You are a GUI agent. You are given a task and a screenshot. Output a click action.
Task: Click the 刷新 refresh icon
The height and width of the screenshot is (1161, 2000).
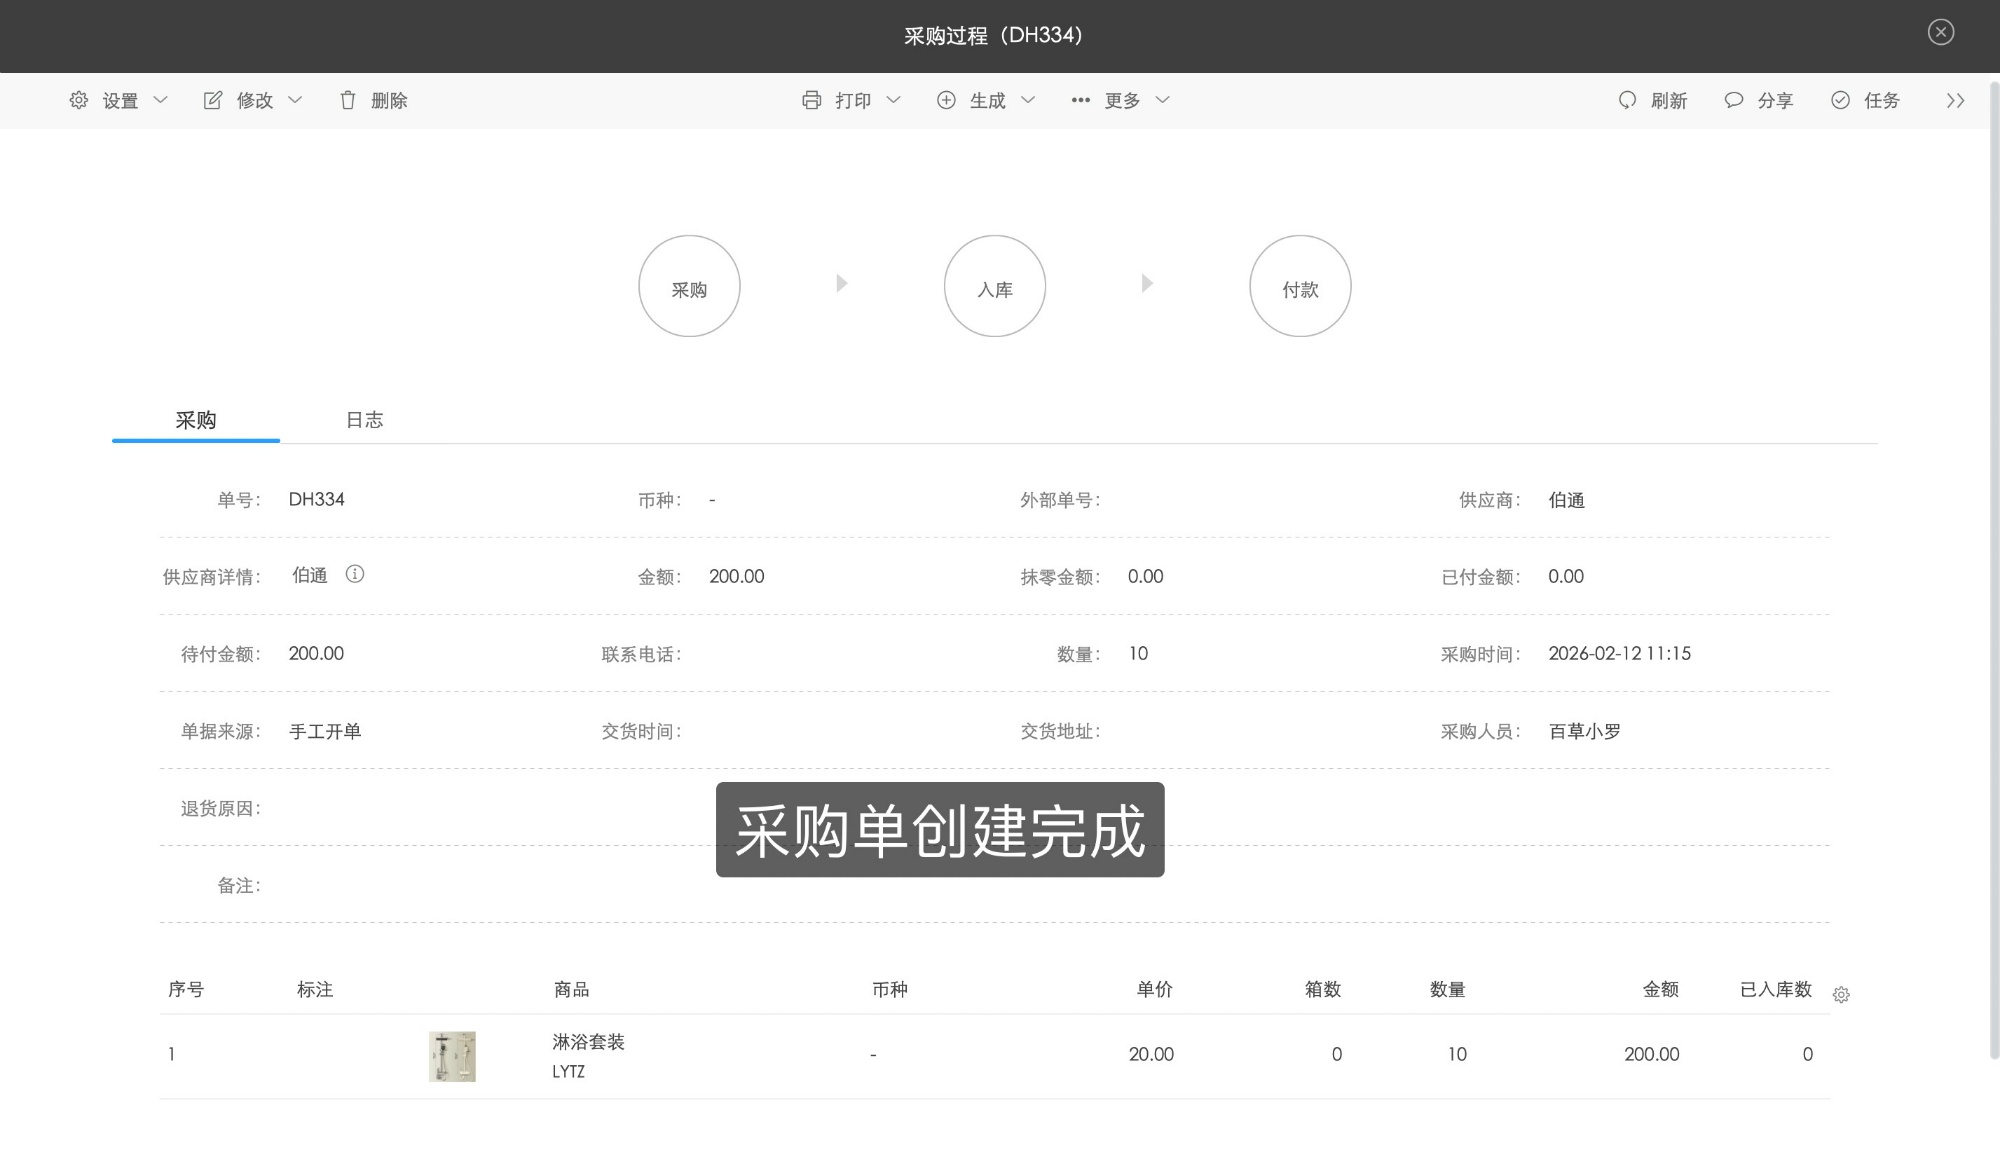(x=1625, y=100)
